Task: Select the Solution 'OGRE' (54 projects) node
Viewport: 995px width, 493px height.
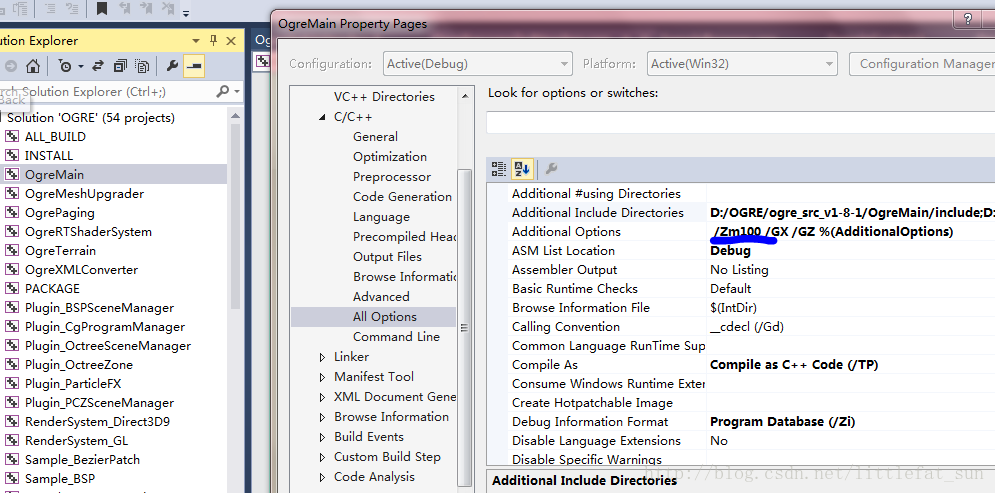Action: pos(91,117)
